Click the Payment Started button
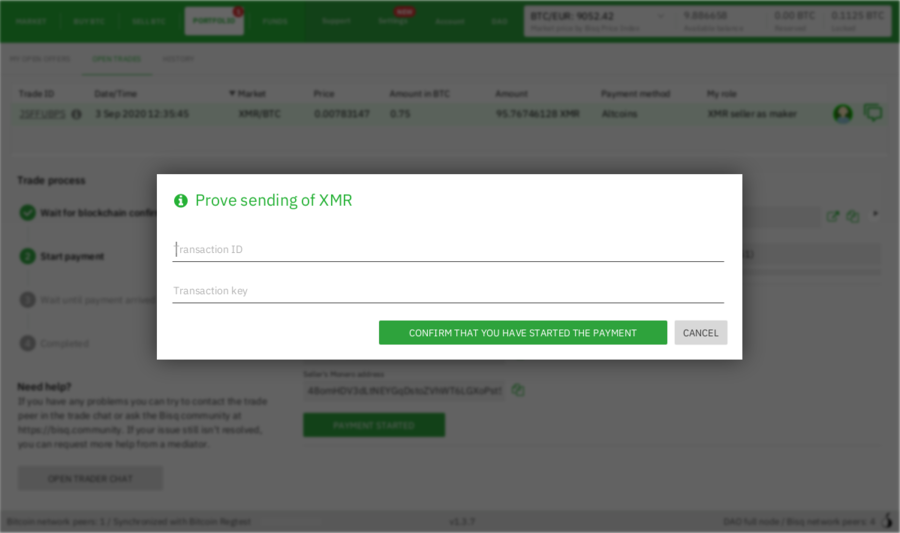This screenshot has width=900, height=533. click(374, 425)
